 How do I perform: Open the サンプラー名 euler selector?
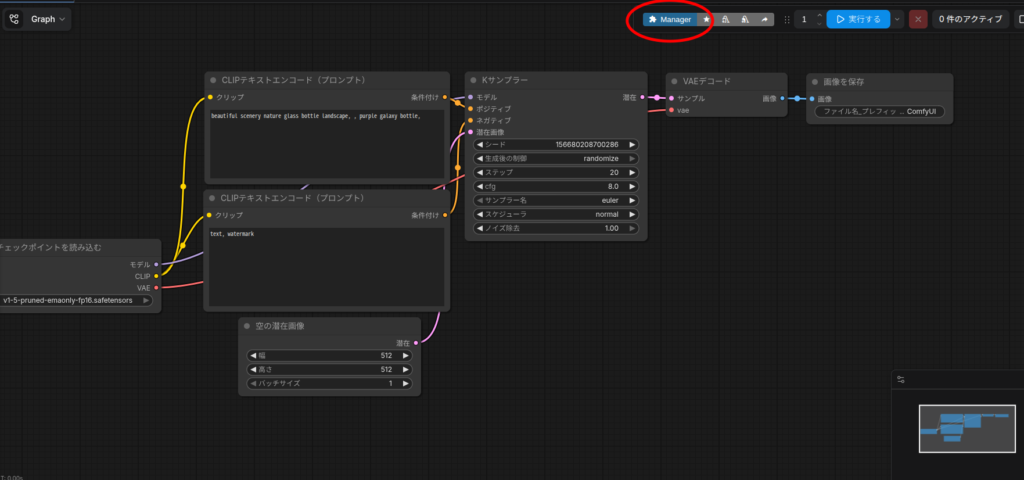[556, 200]
